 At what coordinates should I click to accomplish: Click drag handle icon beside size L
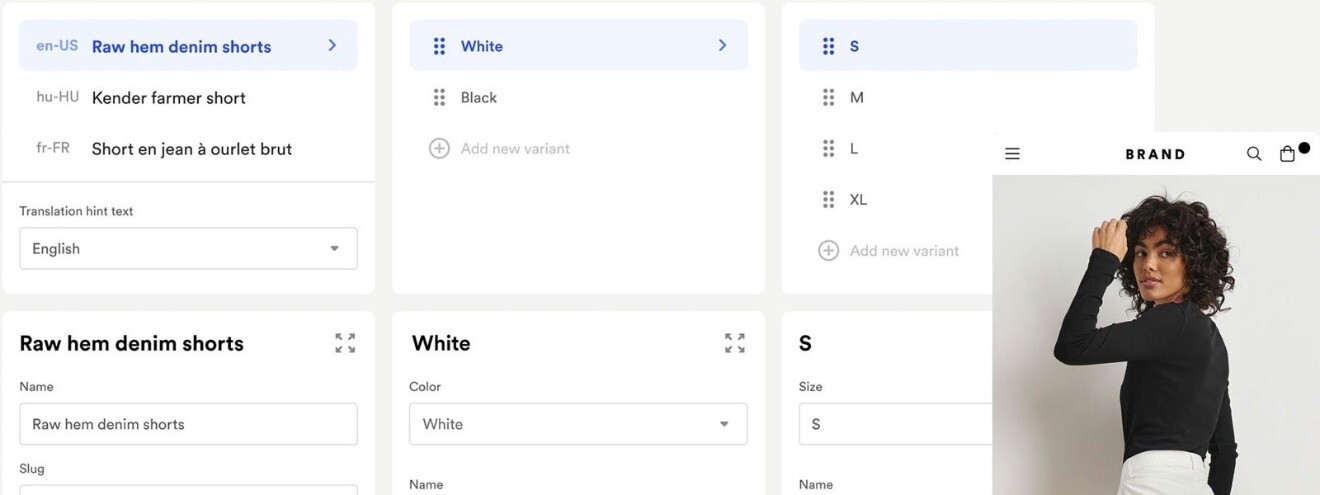pos(828,148)
